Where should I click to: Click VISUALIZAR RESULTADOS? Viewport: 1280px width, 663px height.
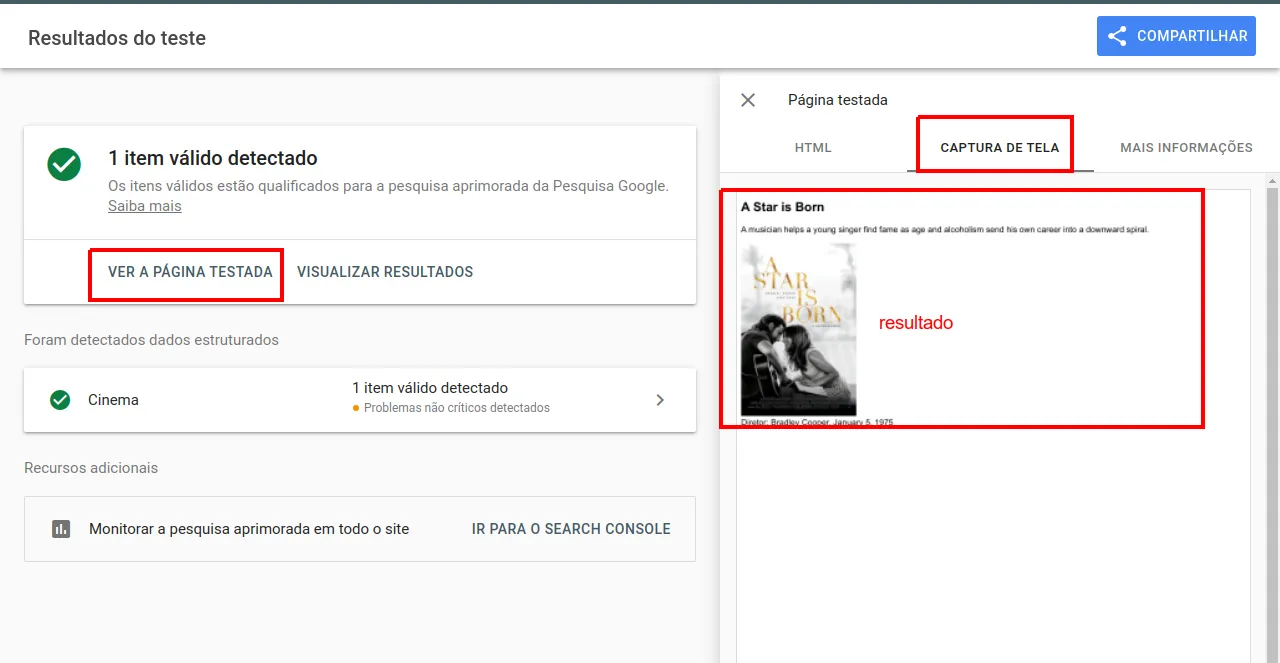(x=385, y=272)
